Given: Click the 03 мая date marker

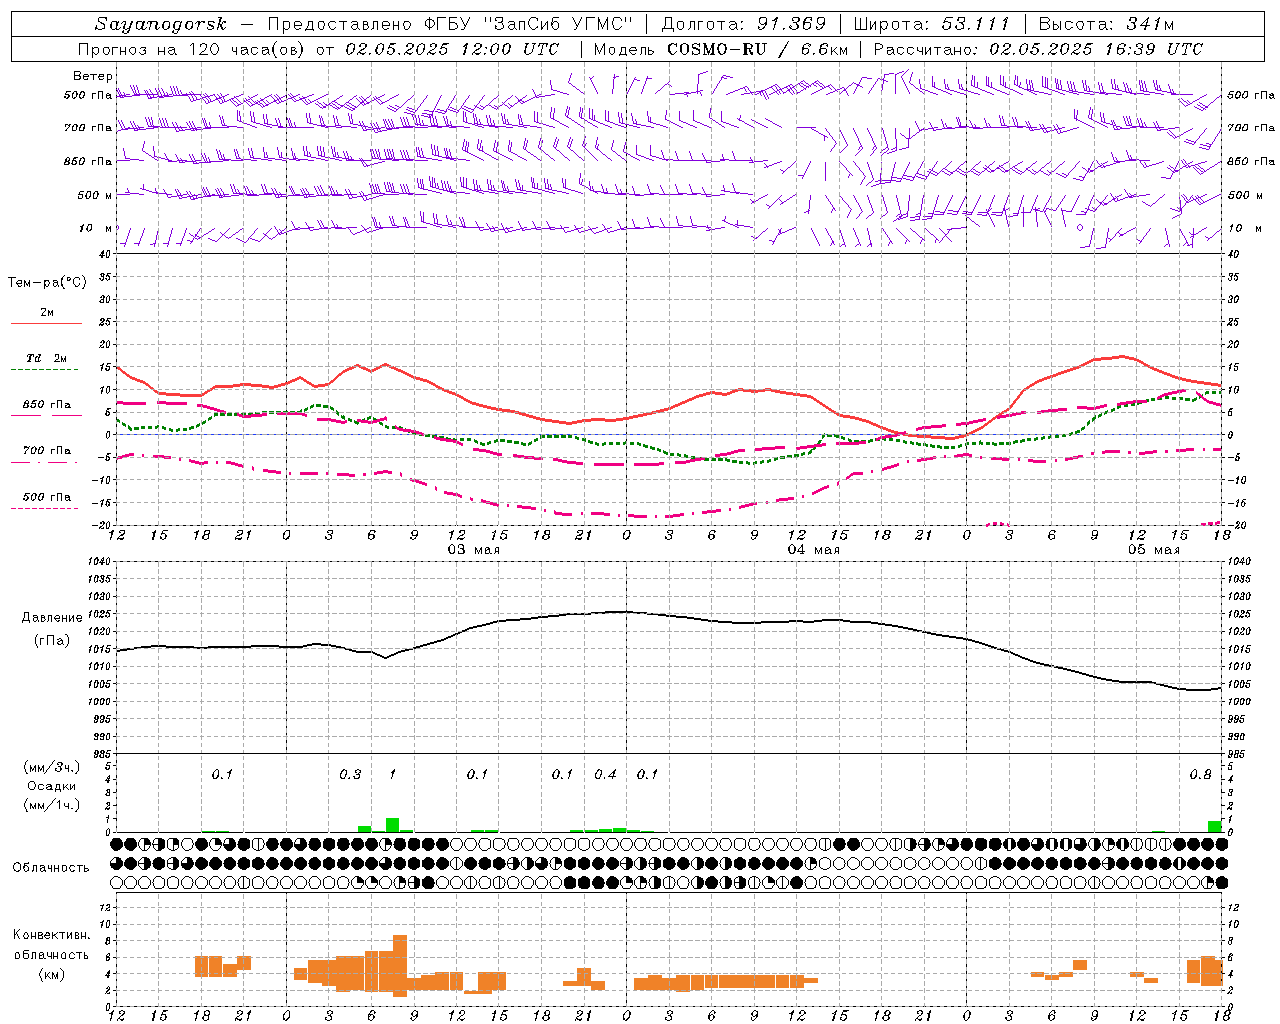Looking at the screenshot, I should click(x=473, y=550).
